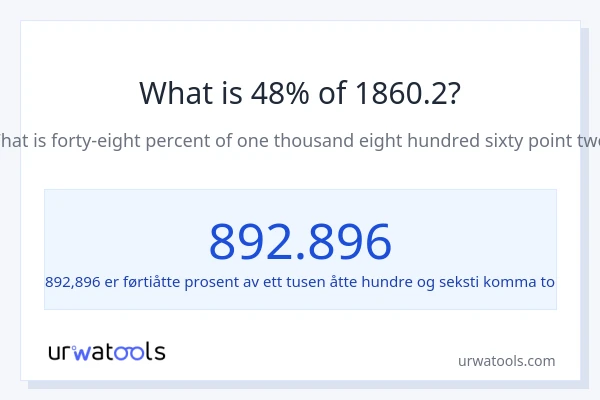Open the urwatools.com link
This screenshot has width=600, height=400.
click(x=506, y=361)
